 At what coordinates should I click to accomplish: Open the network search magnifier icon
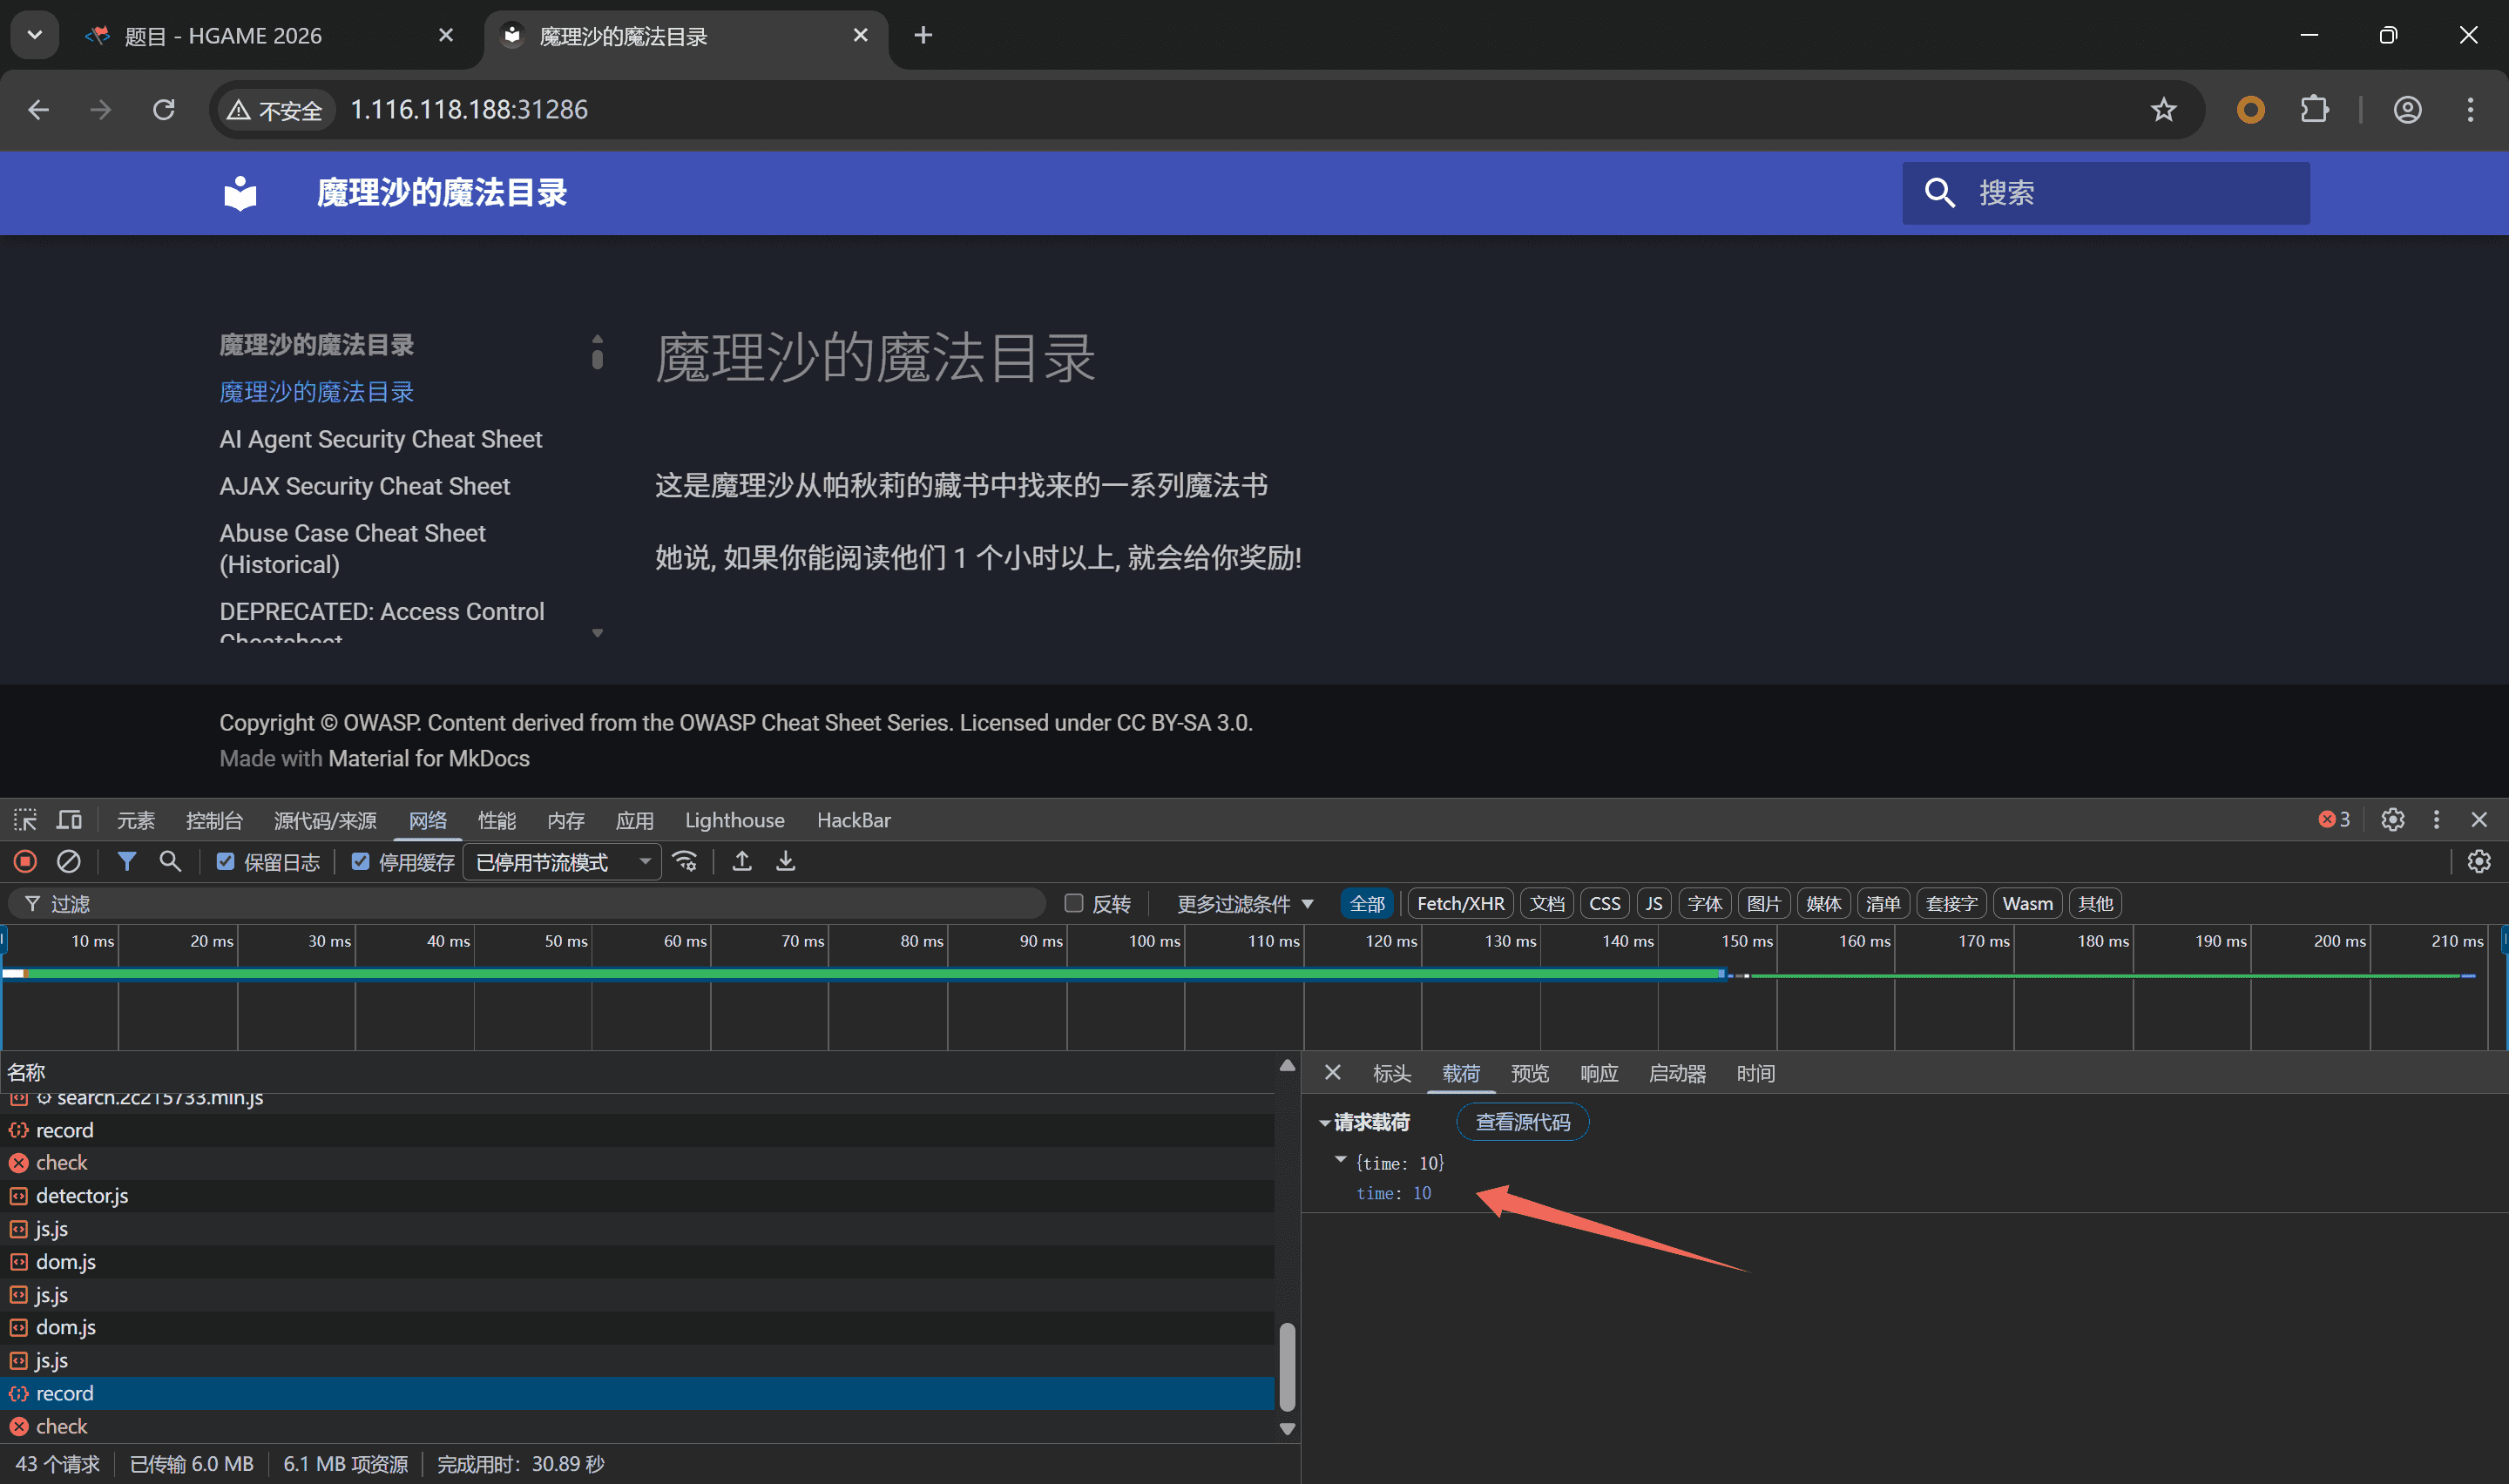170,861
